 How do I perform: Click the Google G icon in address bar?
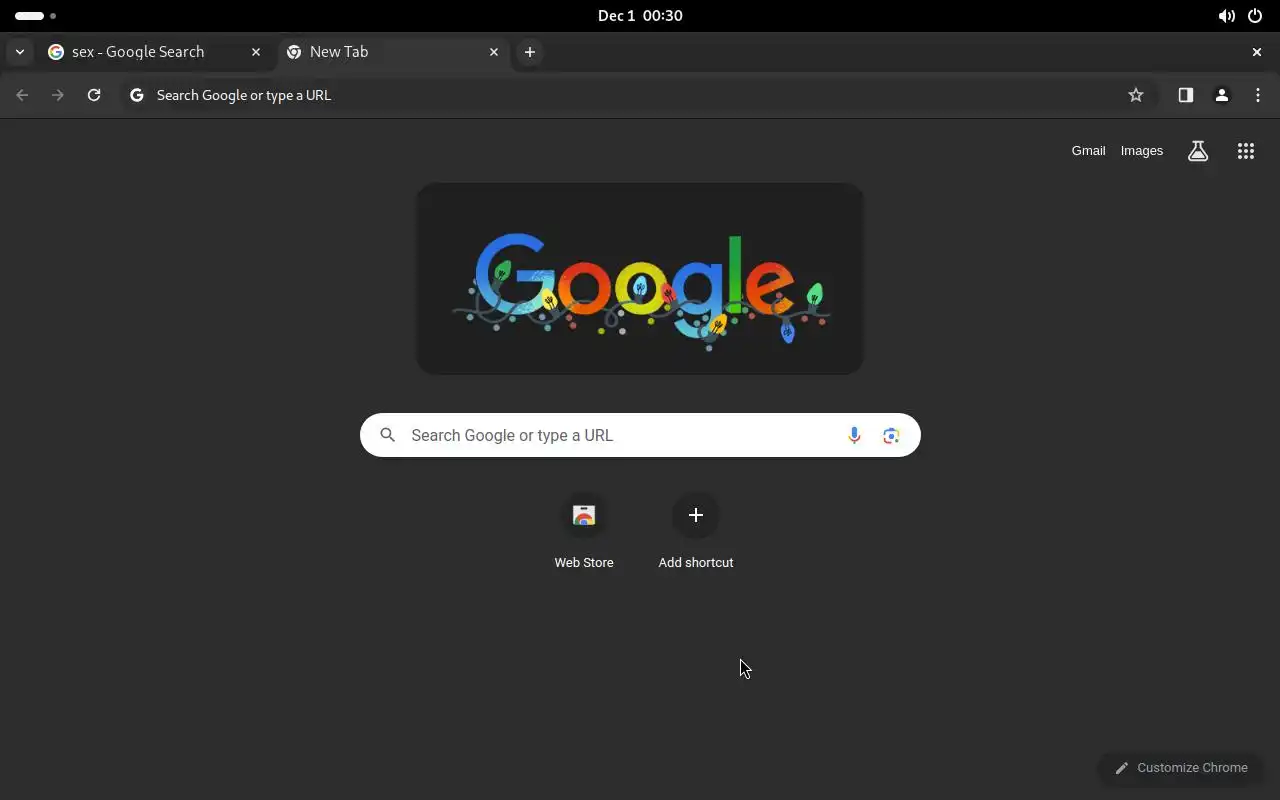pyautogui.click(x=137, y=95)
